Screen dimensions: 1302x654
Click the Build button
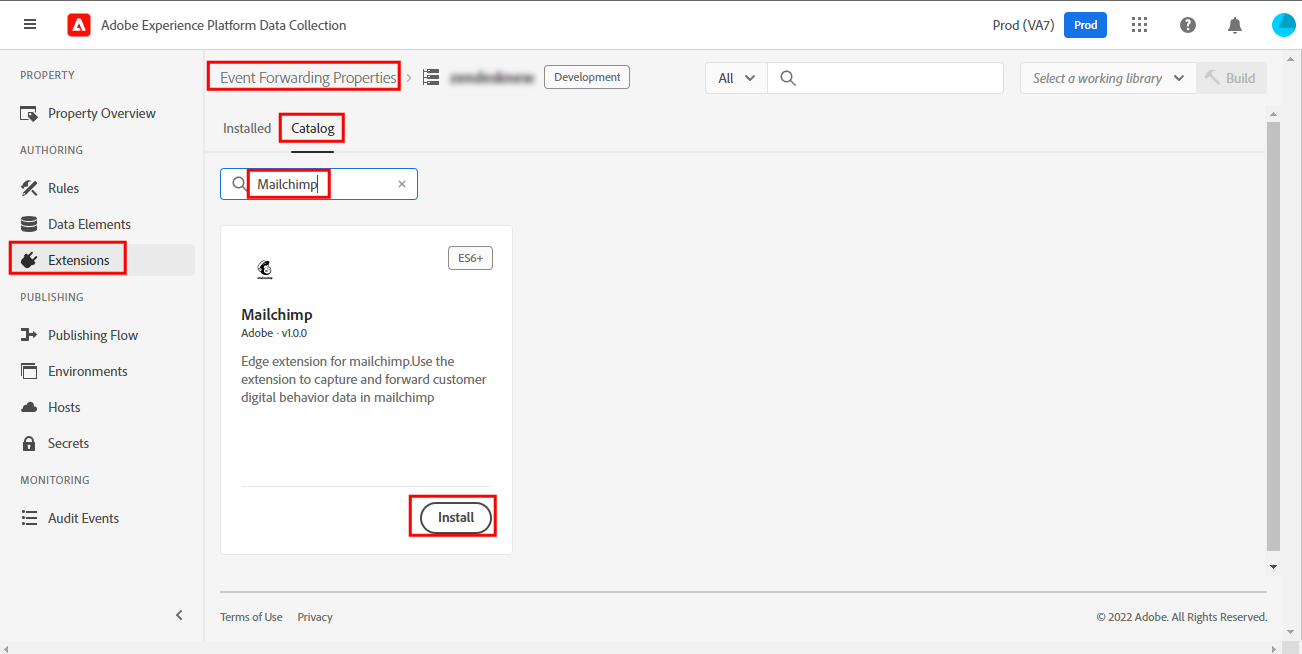tap(1231, 78)
